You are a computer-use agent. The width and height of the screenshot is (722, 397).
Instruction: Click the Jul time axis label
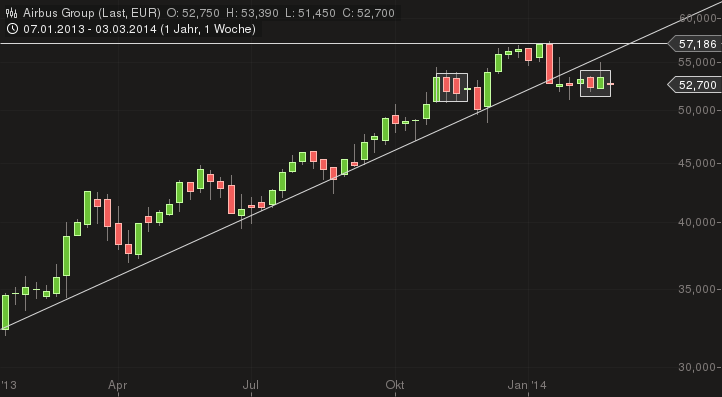pos(251,385)
